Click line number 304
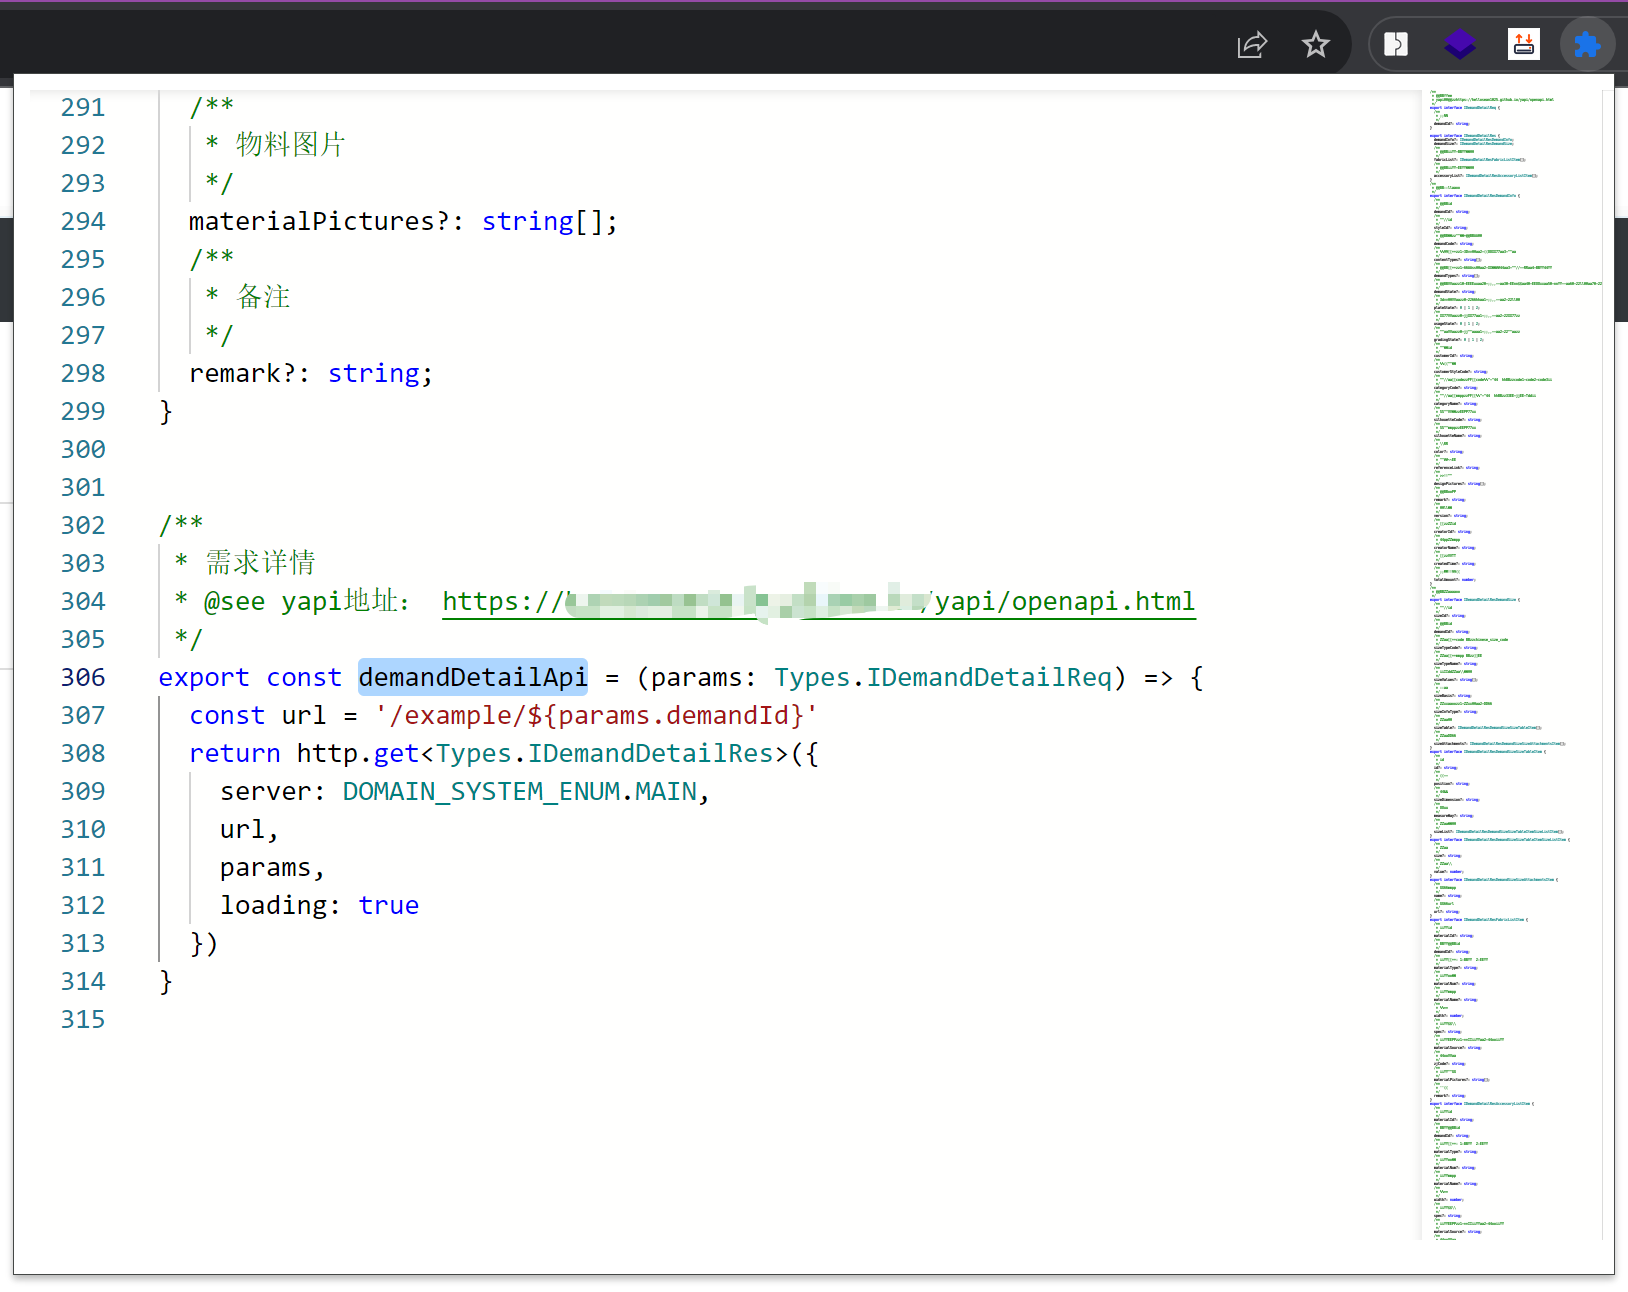Screen dimensions: 1628x1292 click(x=83, y=601)
